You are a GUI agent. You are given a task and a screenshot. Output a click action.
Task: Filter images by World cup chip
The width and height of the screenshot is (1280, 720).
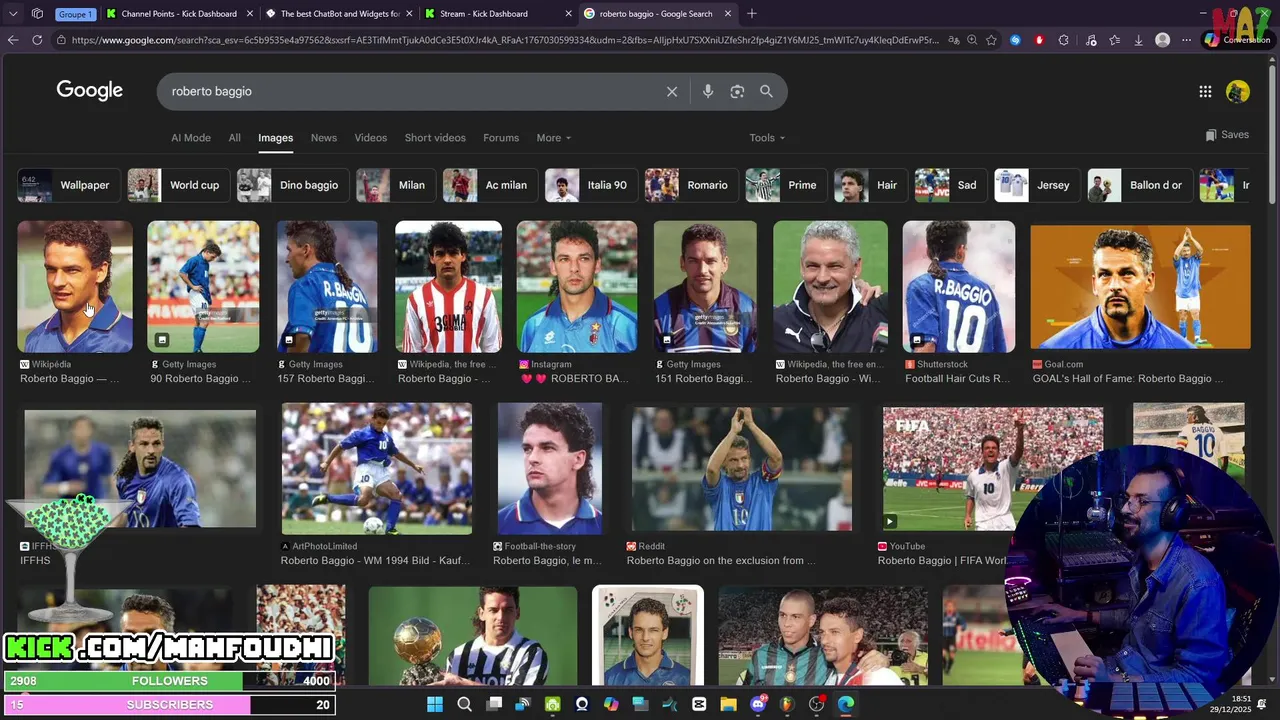coord(178,185)
